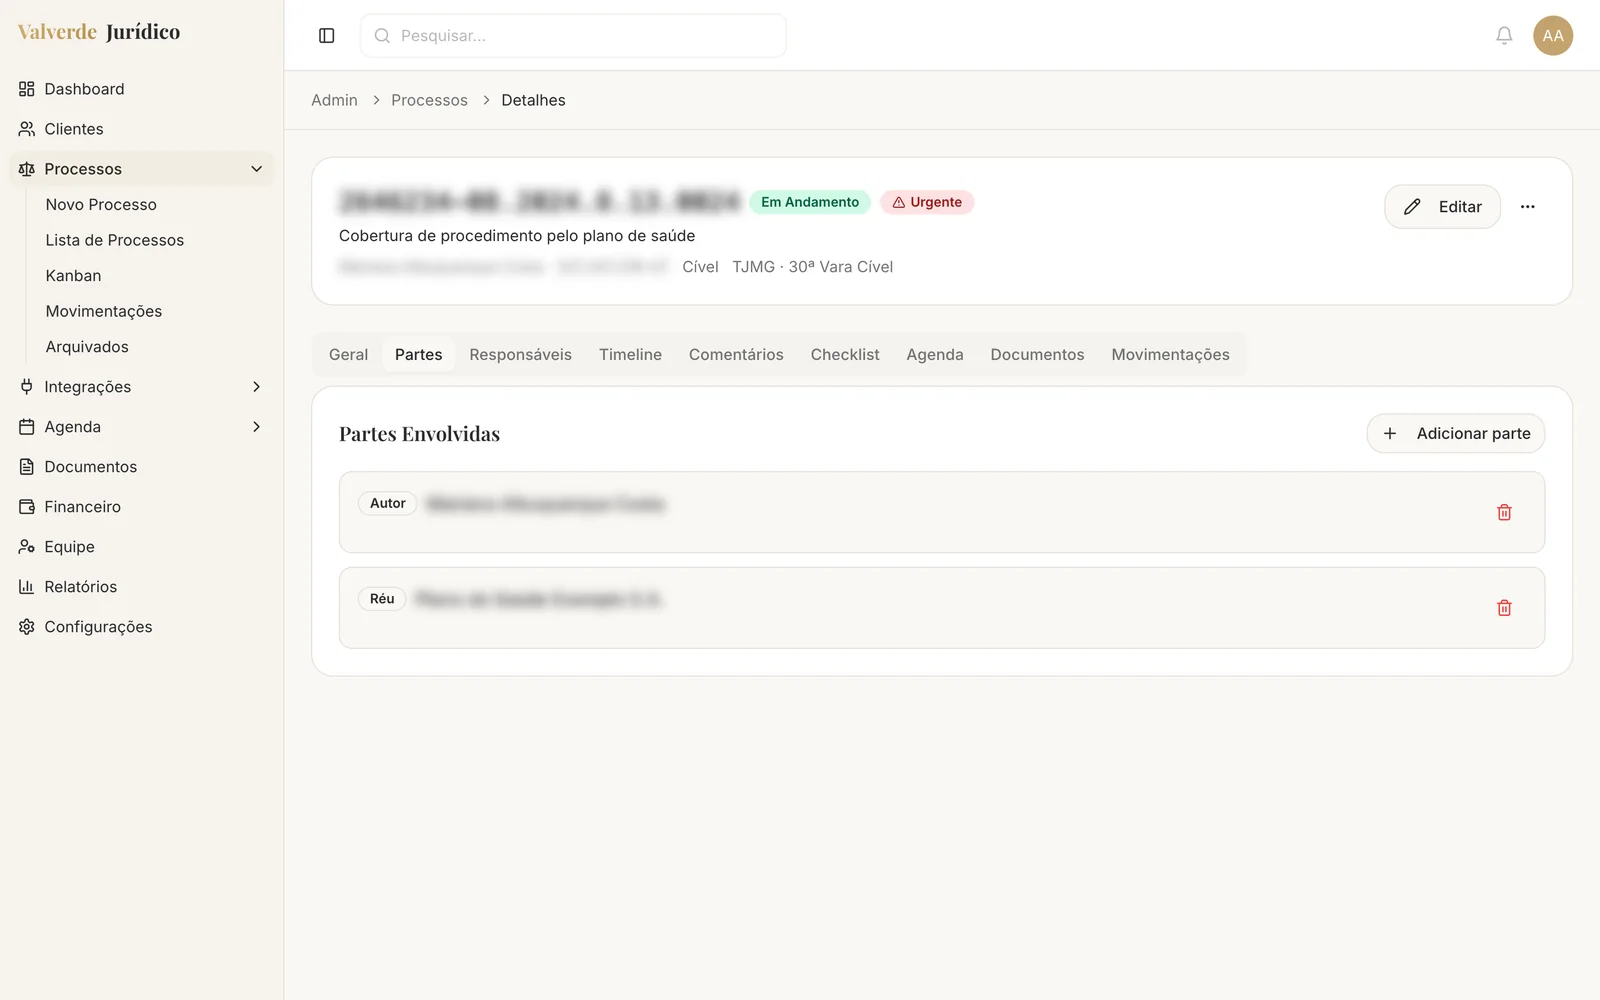Open Documentos in the sidebar
Screen dimensions: 1600x1000
141,467
